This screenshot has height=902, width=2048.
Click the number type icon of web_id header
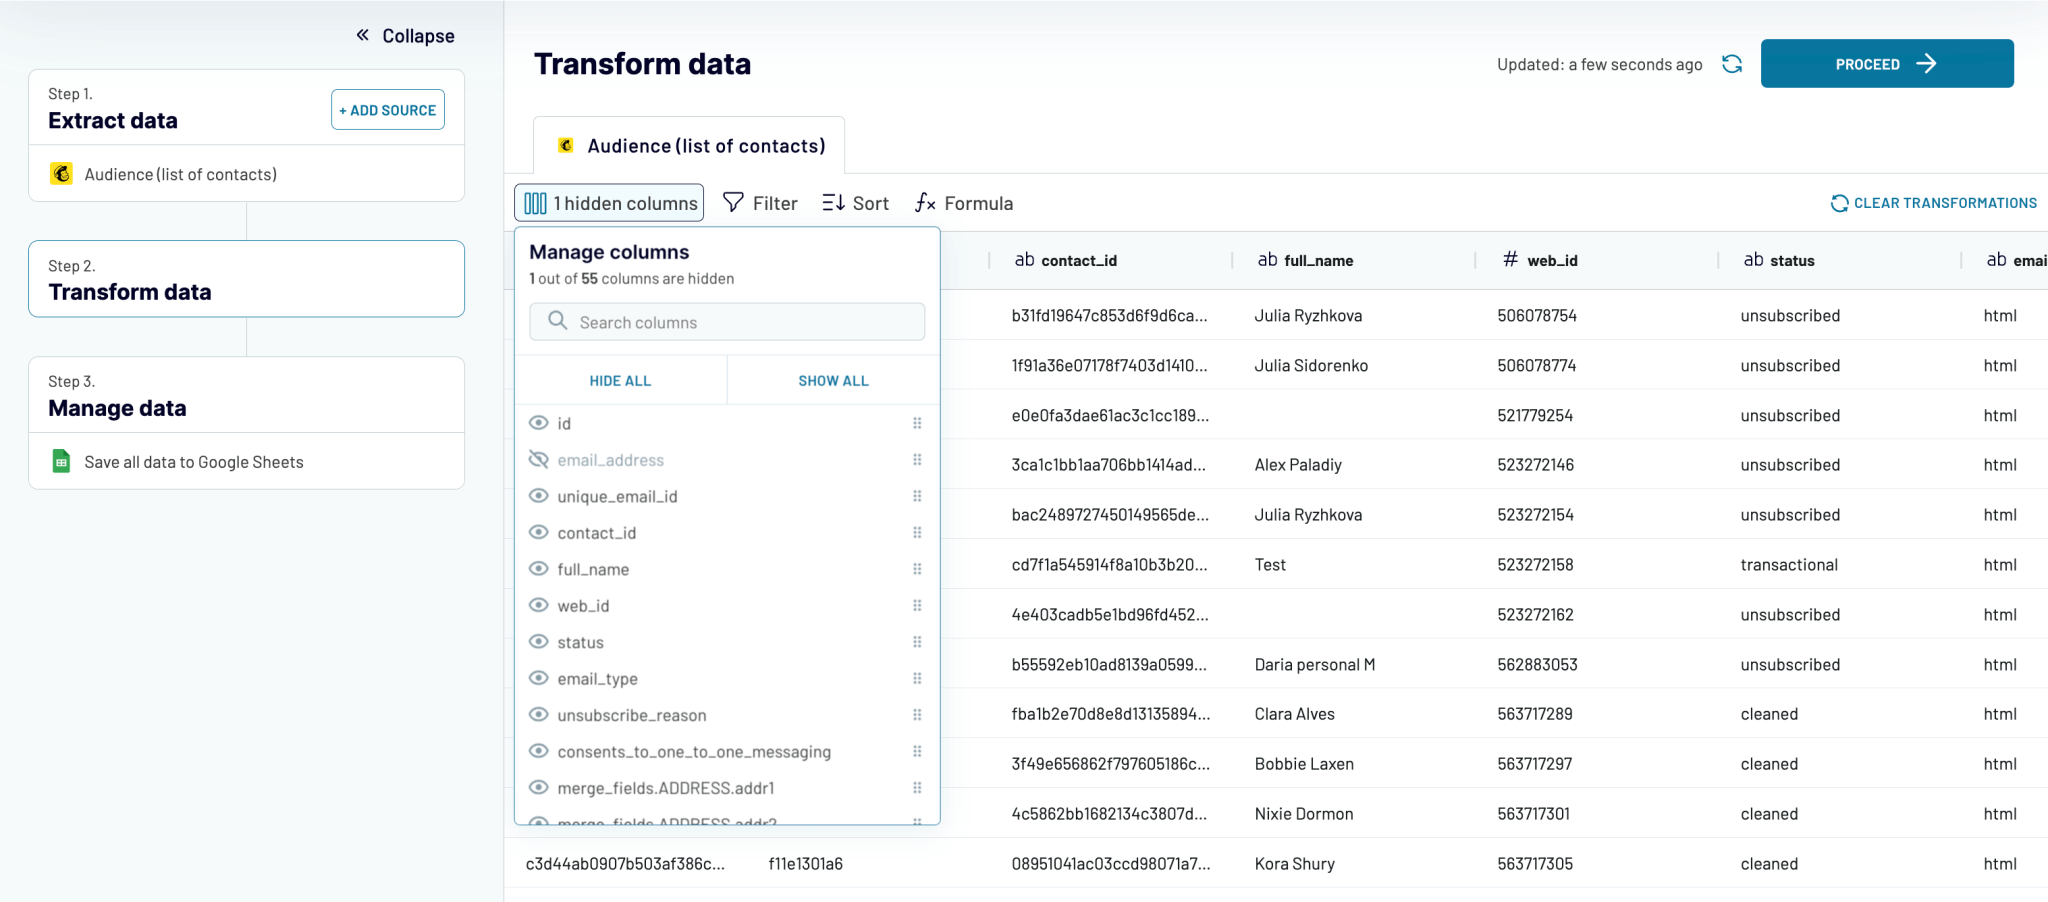[1510, 260]
